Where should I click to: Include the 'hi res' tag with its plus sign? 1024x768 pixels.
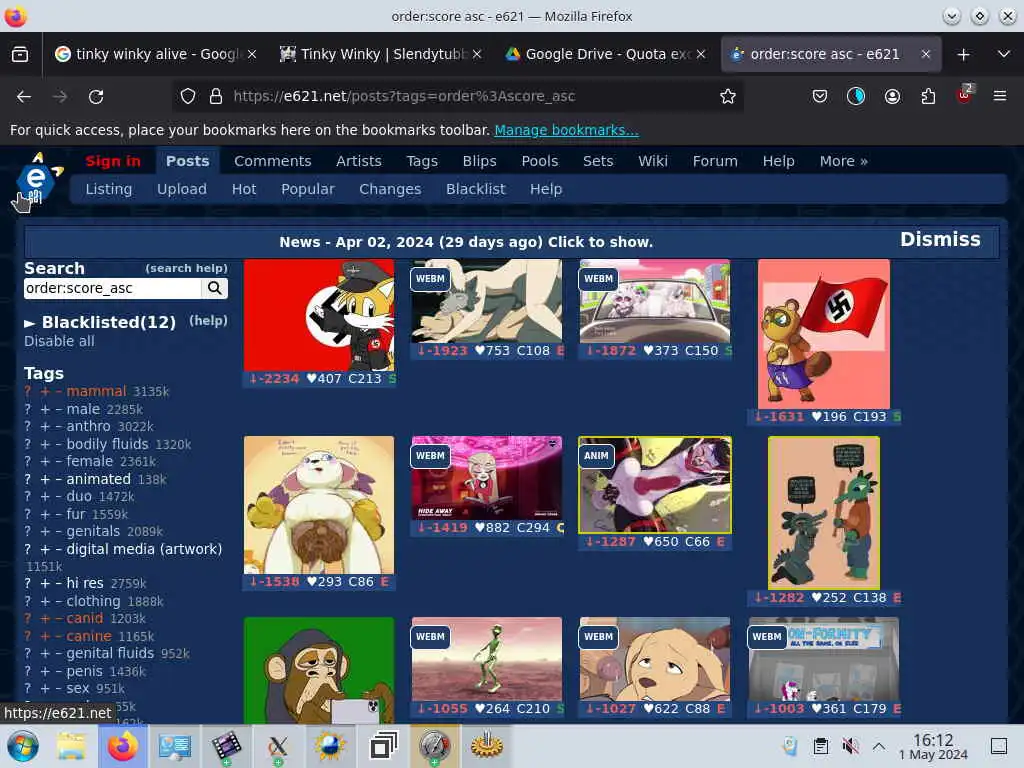click(x=45, y=583)
